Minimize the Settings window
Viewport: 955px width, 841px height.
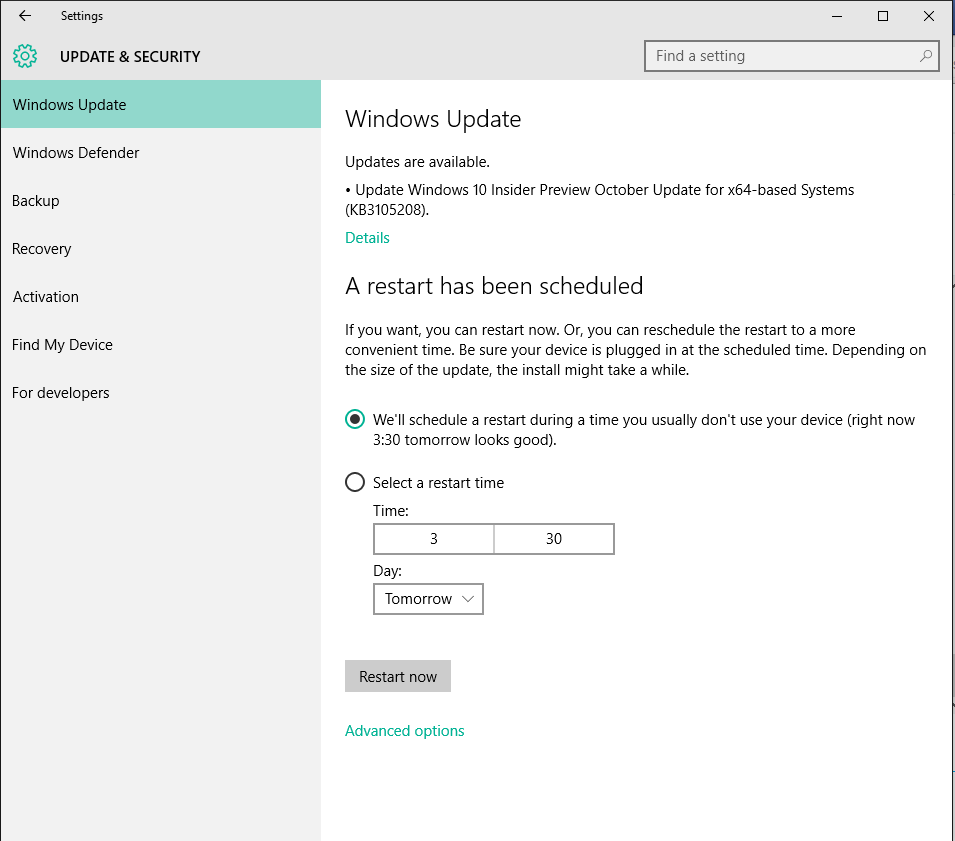pyautogui.click(x=837, y=16)
